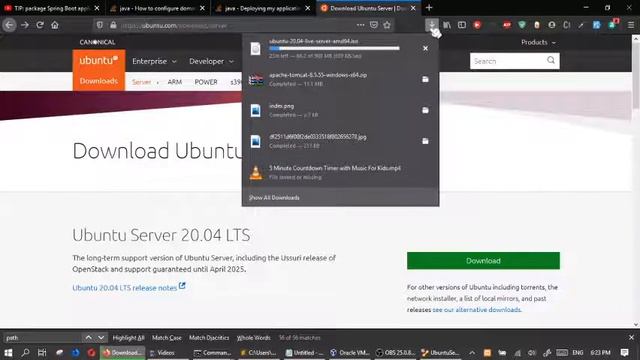Save page to Pocket
Image resolution: width=640 pixels, height=360 pixels.
tap(373, 25)
